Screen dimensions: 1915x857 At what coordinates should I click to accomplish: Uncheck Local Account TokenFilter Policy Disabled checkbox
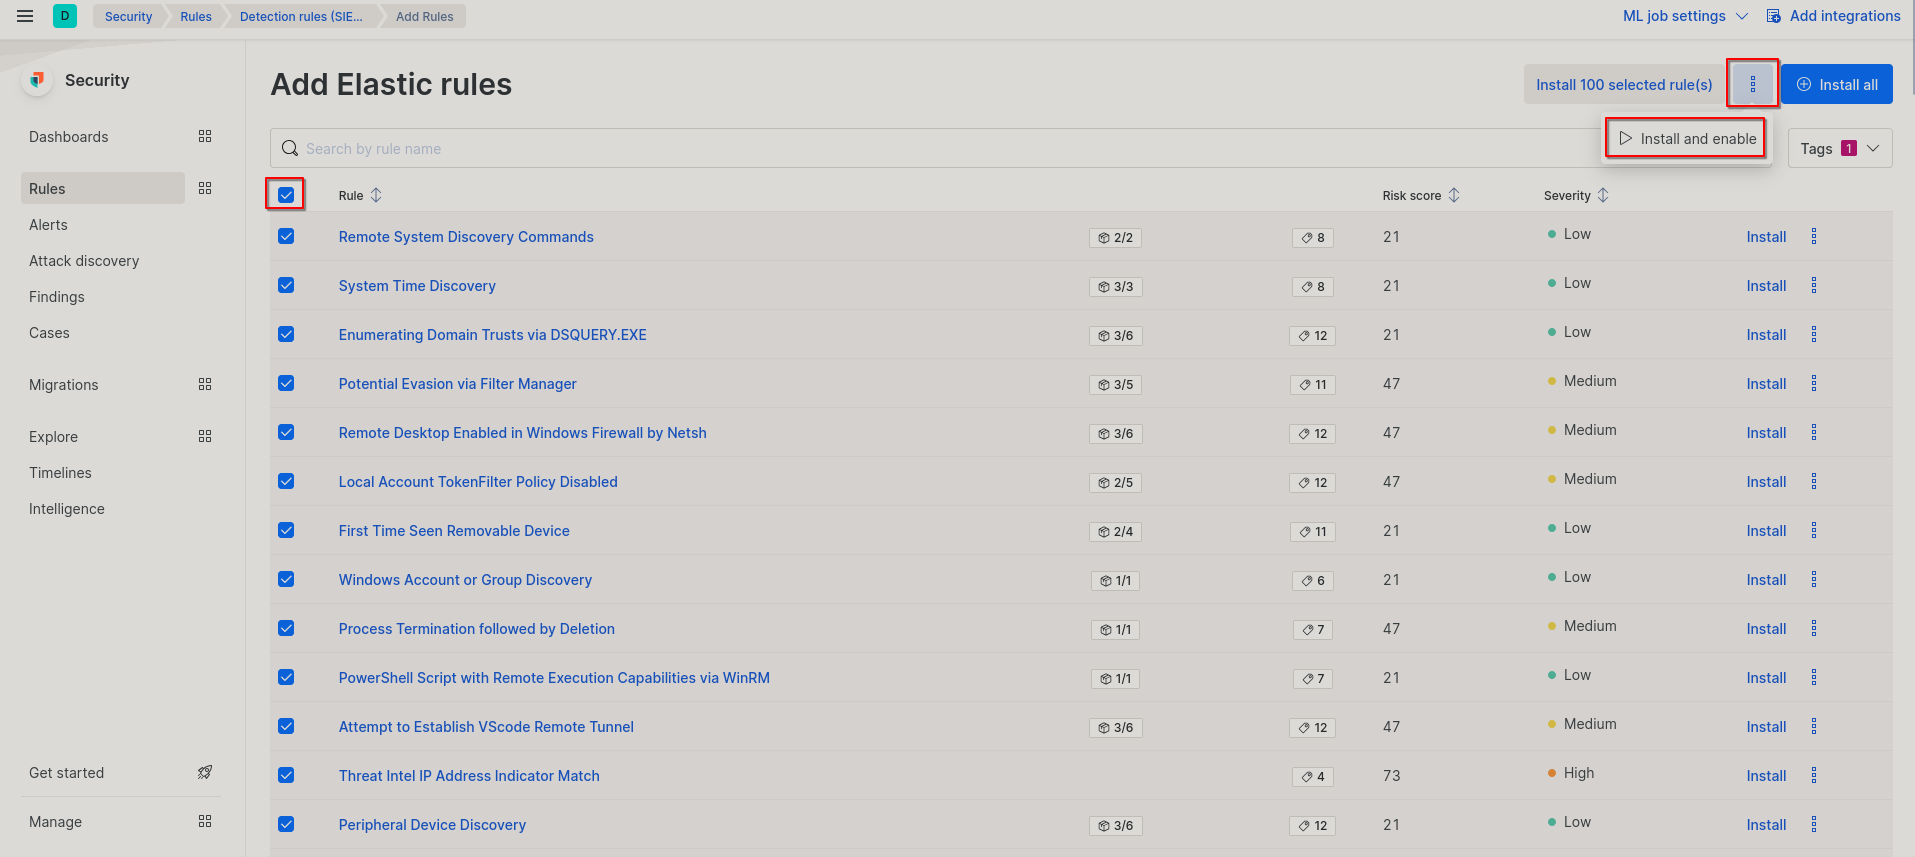[x=286, y=481]
